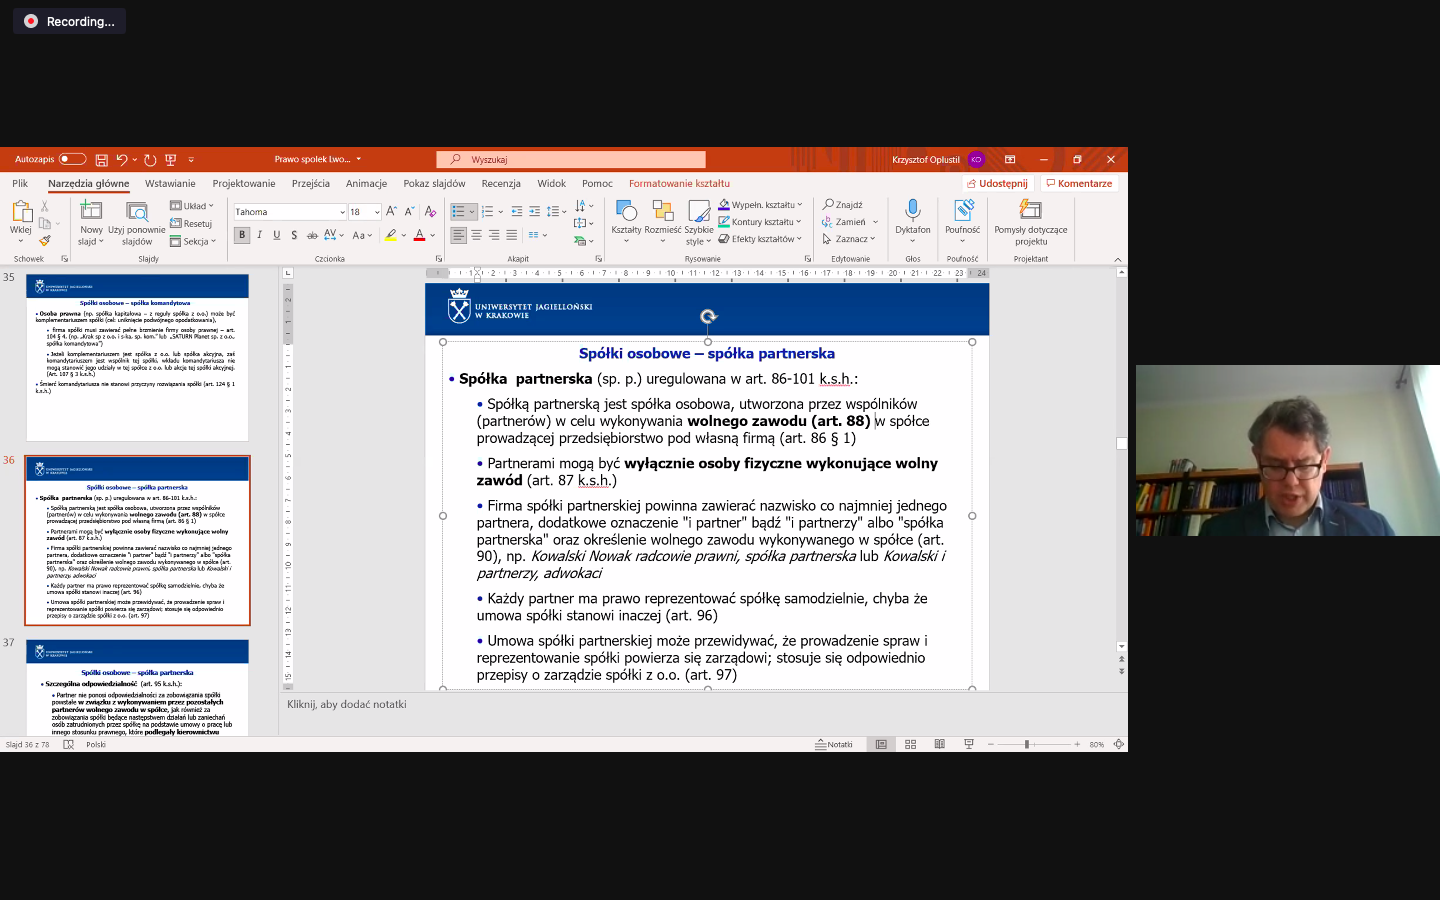The width and height of the screenshot is (1440, 900).
Task: Click Użyj ponownie slajdów
Action: coord(137,222)
